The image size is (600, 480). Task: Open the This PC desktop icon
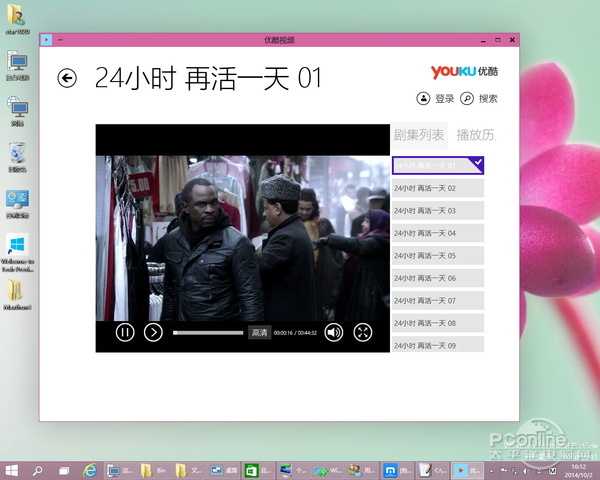tap(18, 65)
